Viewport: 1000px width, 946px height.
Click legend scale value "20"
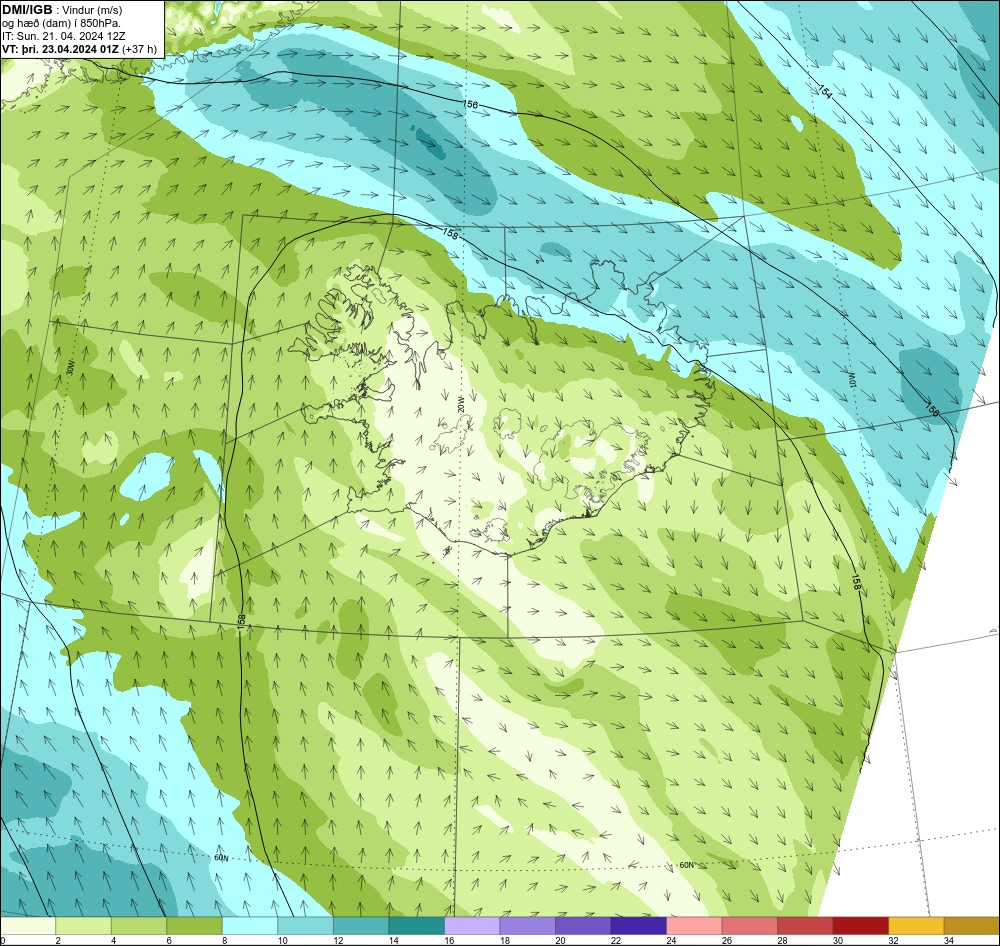pyautogui.click(x=559, y=940)
